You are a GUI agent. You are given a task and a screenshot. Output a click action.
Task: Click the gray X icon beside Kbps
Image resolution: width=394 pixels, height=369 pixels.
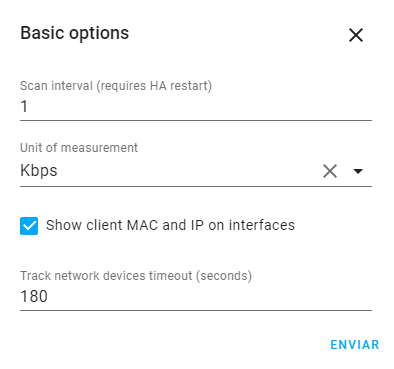[x=330, y=171]
